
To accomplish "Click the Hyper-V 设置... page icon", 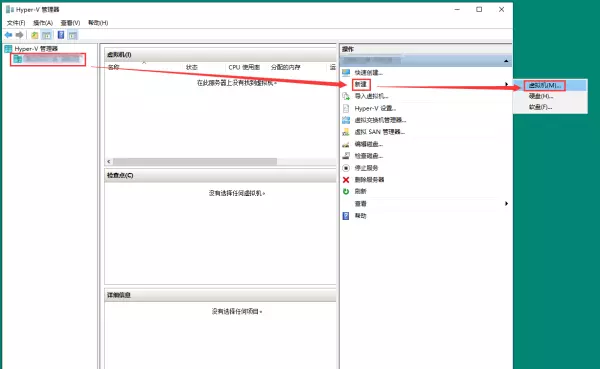I will 346,108.
